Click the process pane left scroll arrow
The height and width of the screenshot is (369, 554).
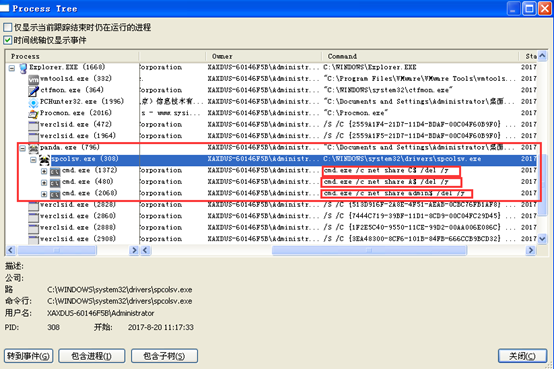[10, 250]
